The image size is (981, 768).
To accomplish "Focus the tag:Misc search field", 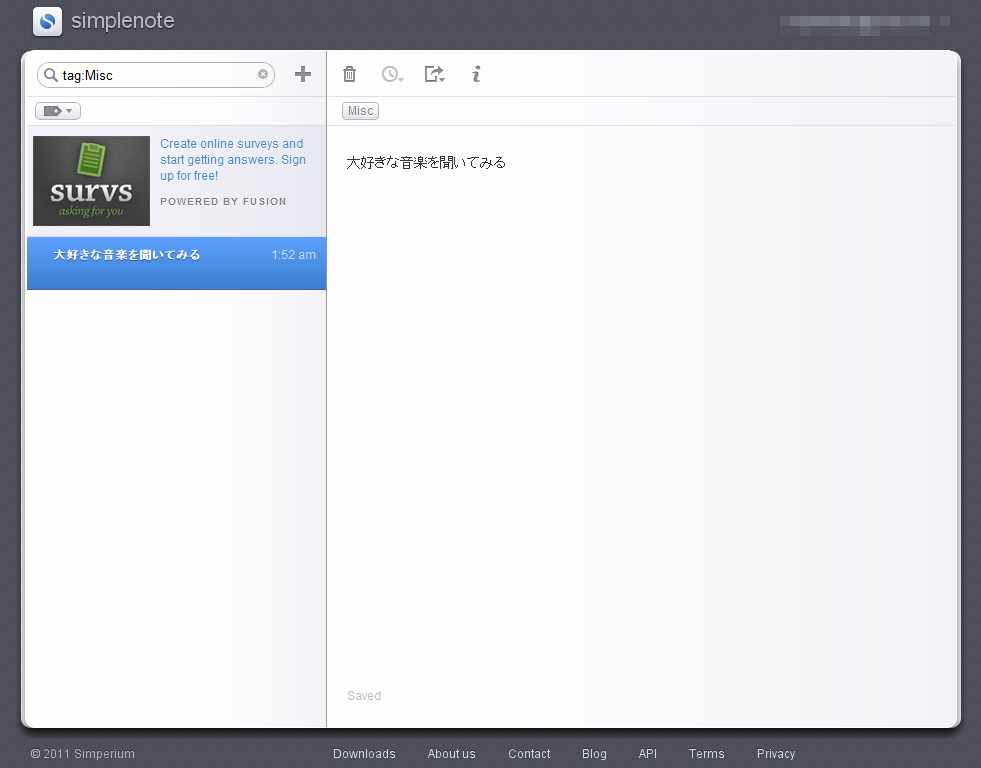I will pyautogui.click(x=156, y=75).
